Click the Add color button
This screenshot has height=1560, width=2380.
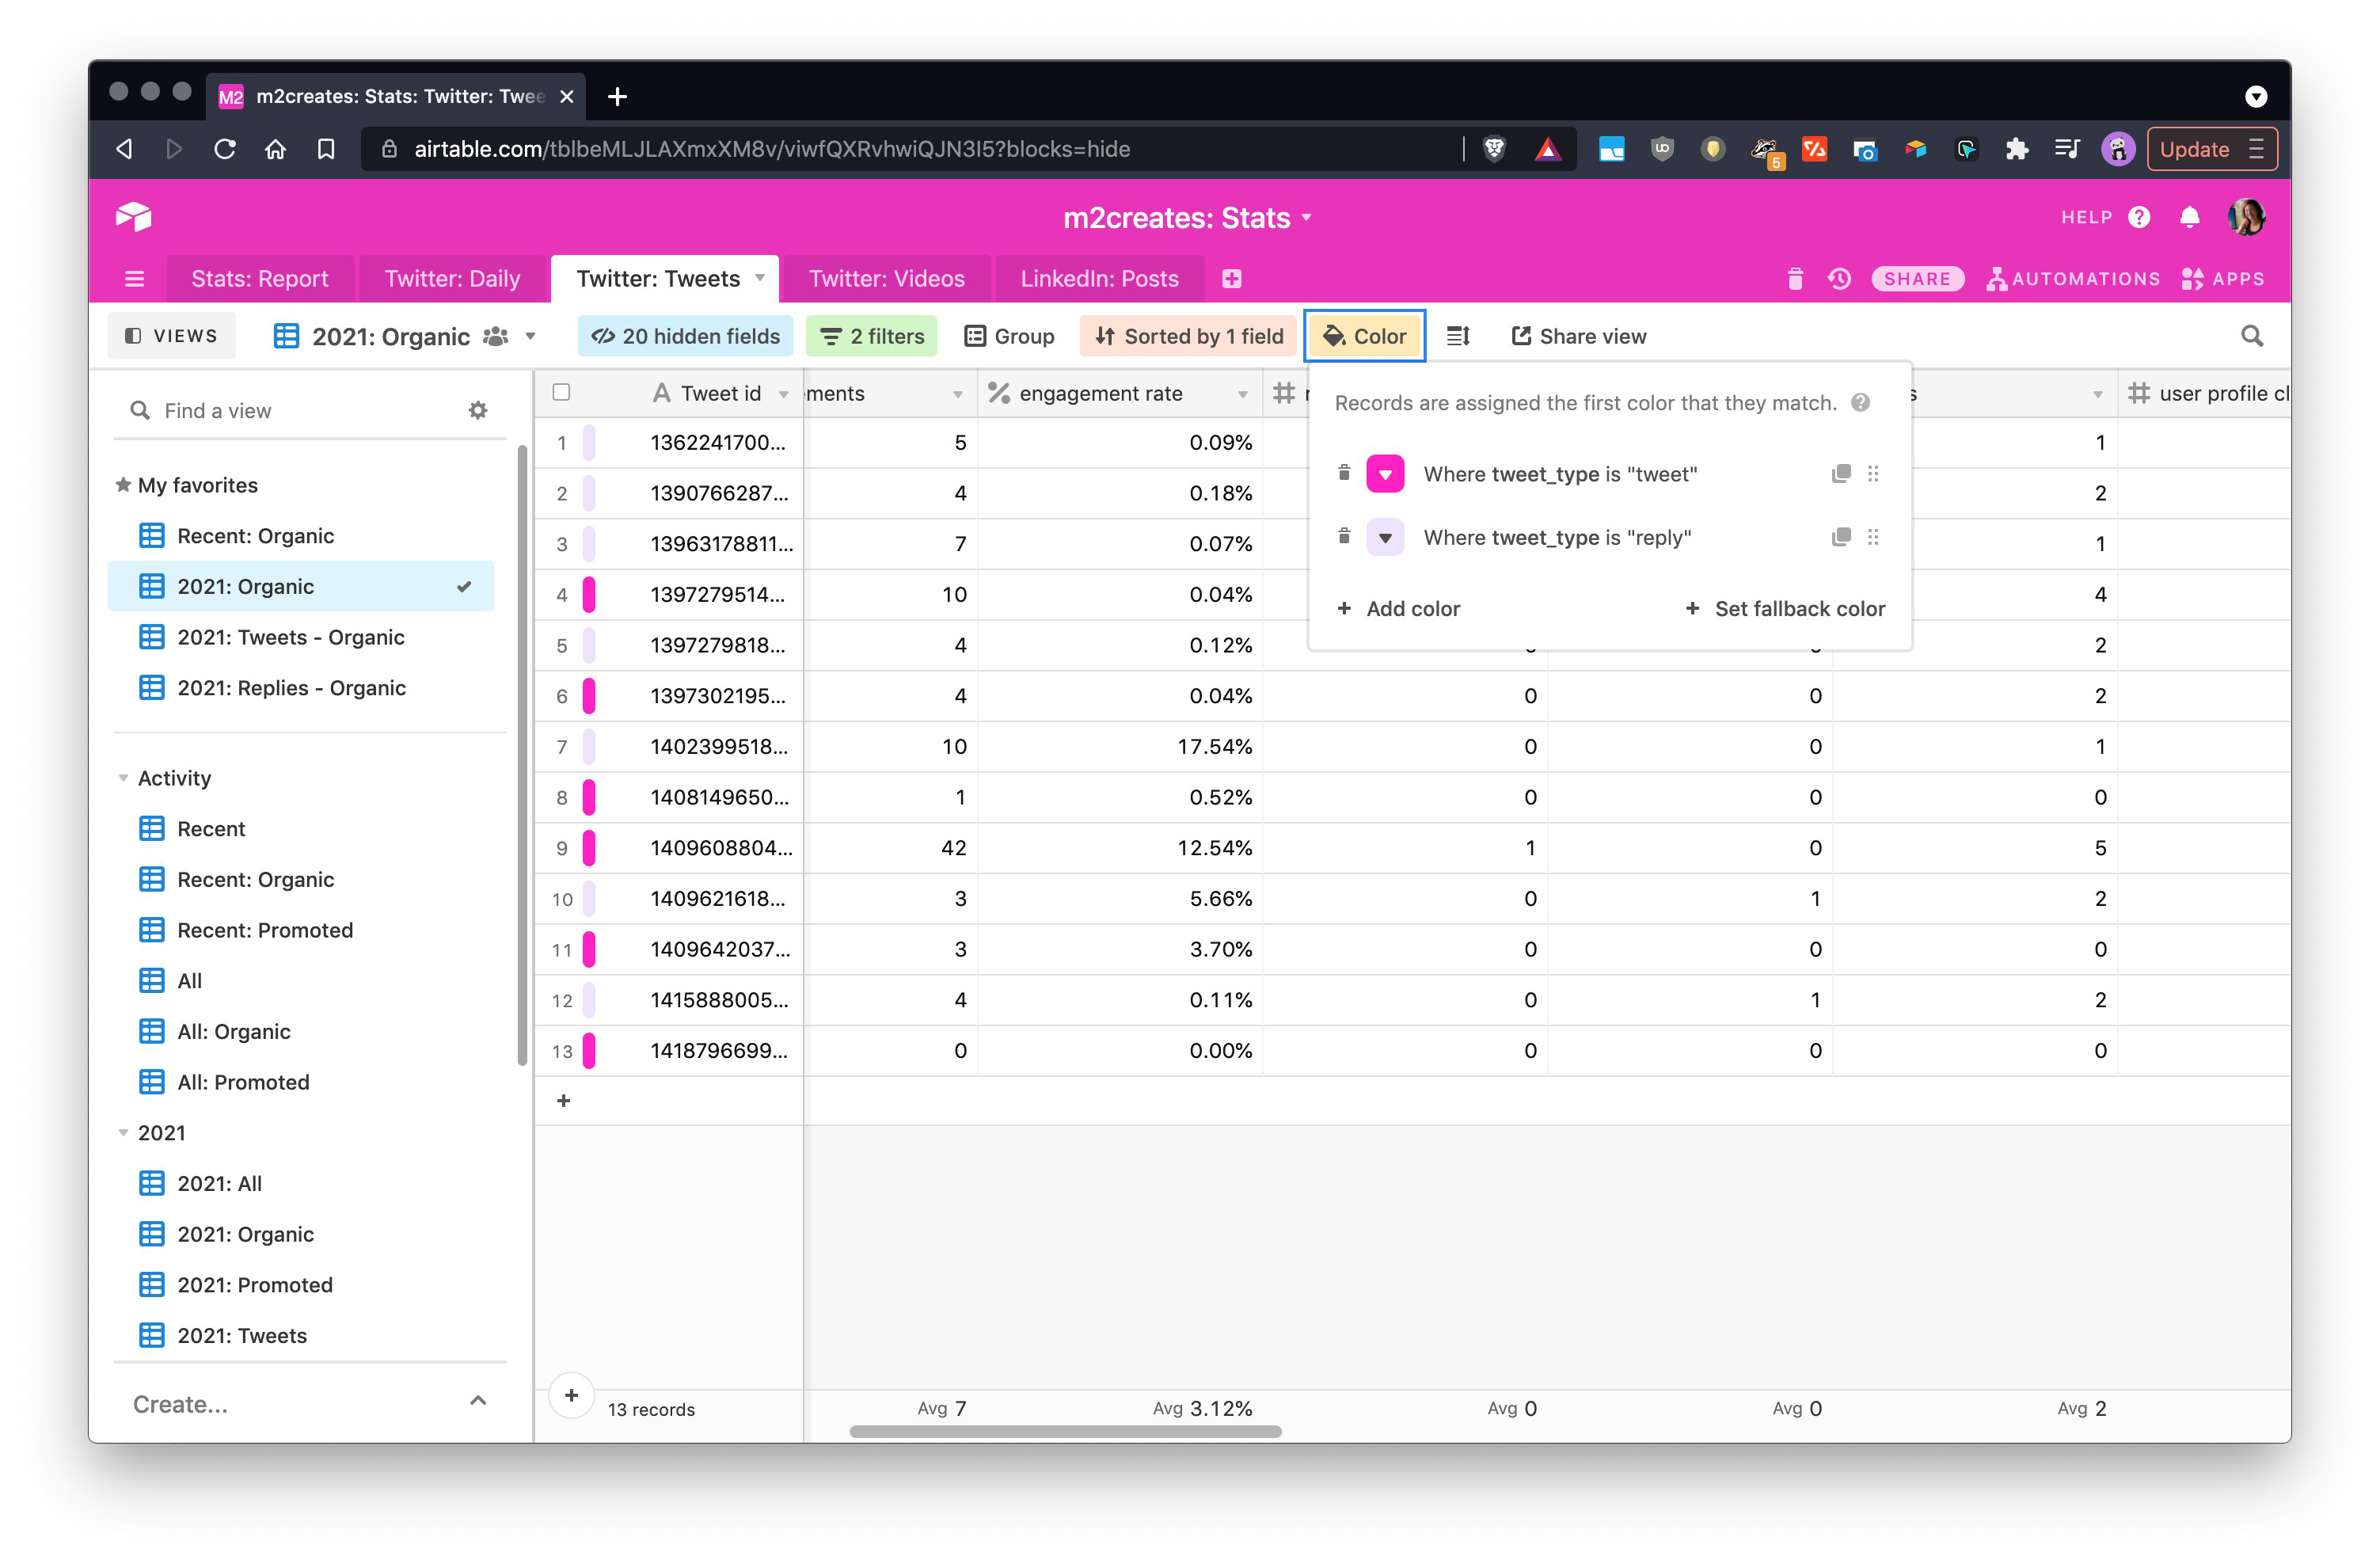tap(1399, 608)
